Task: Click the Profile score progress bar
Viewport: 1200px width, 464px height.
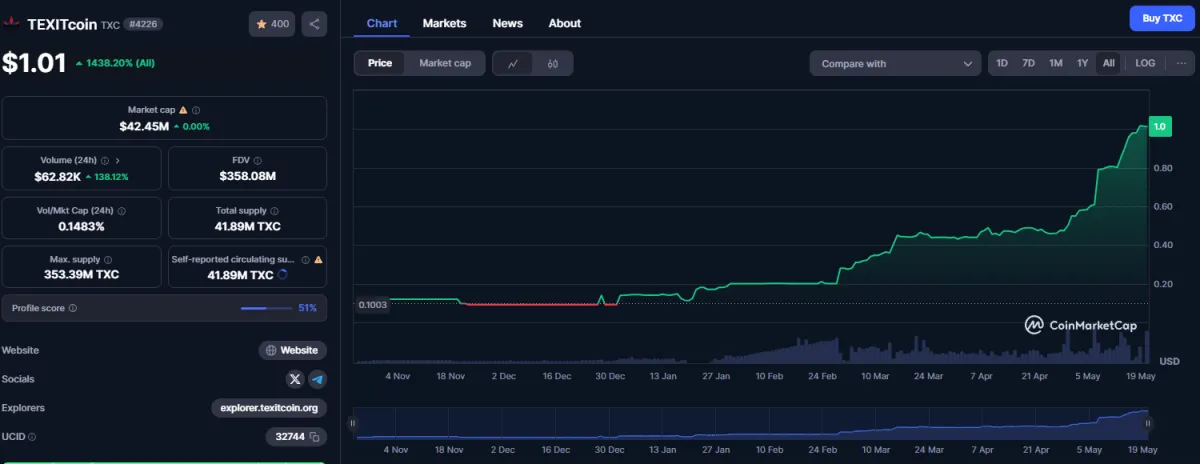Action: [267, 308]
